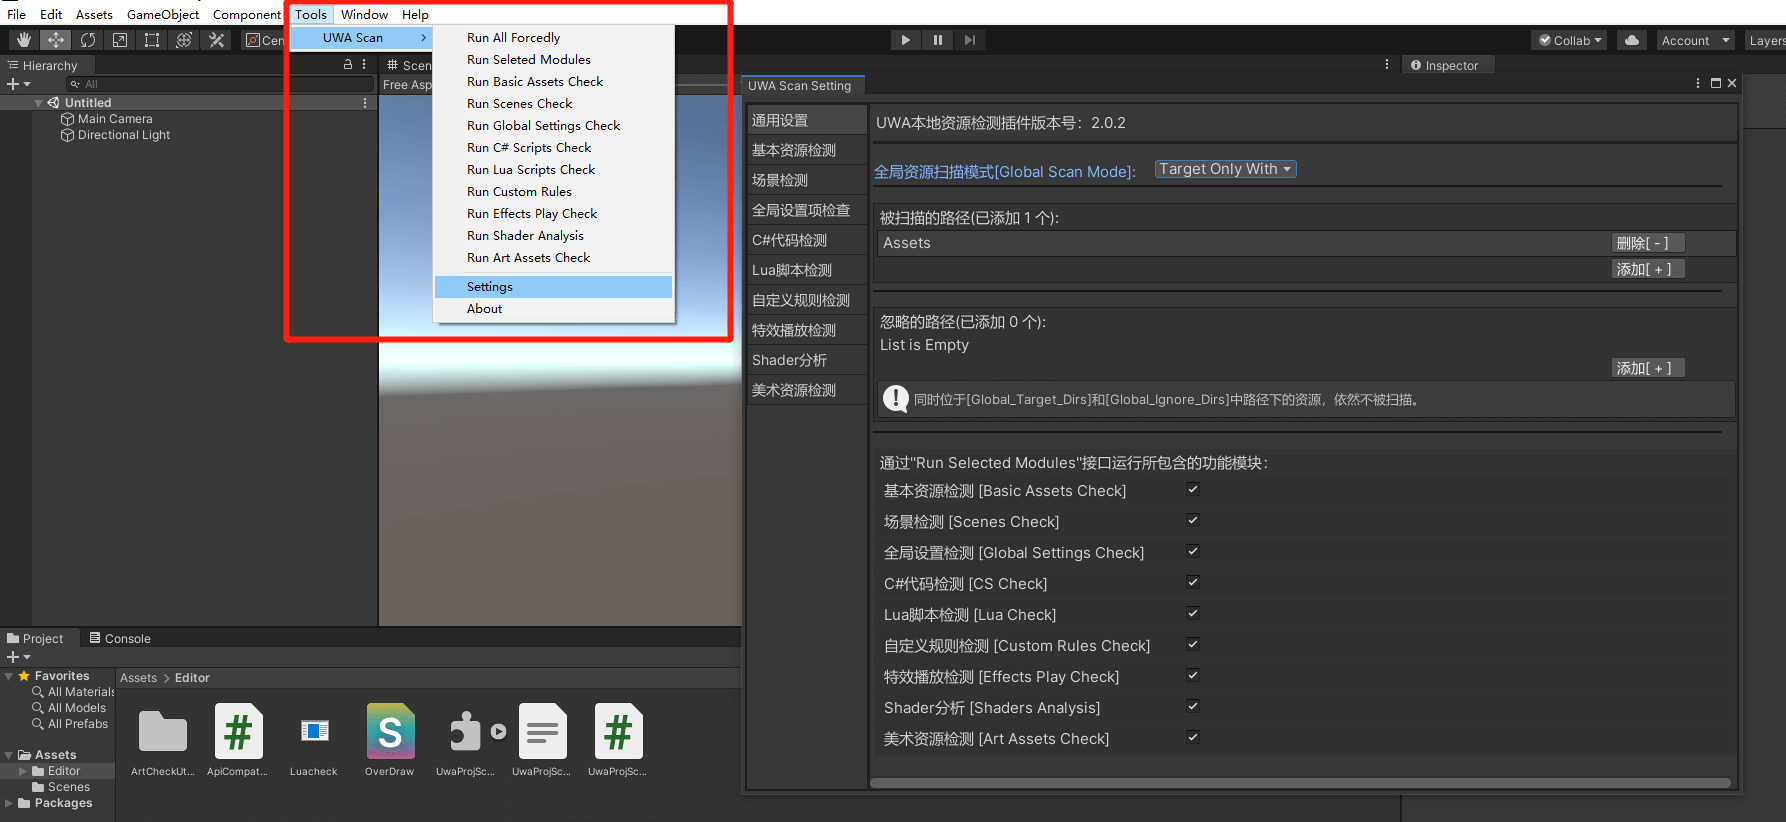Image resolution: width=1786 pixels, height=822 pixels.
Task: Expand the Packages folder in Project
Action: tap(9, 803)
